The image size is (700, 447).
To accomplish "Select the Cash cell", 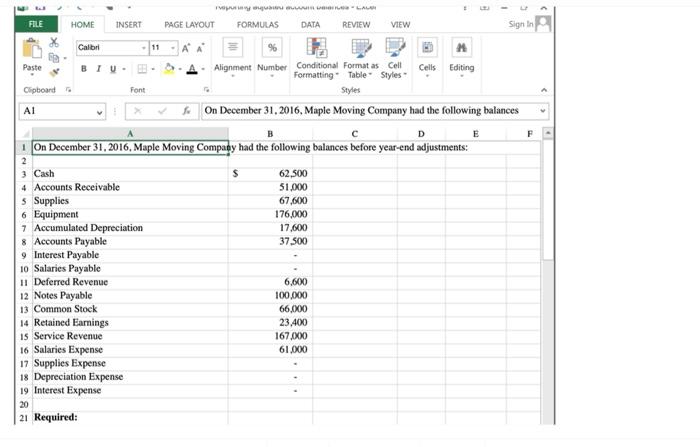I will coord(130,174).
